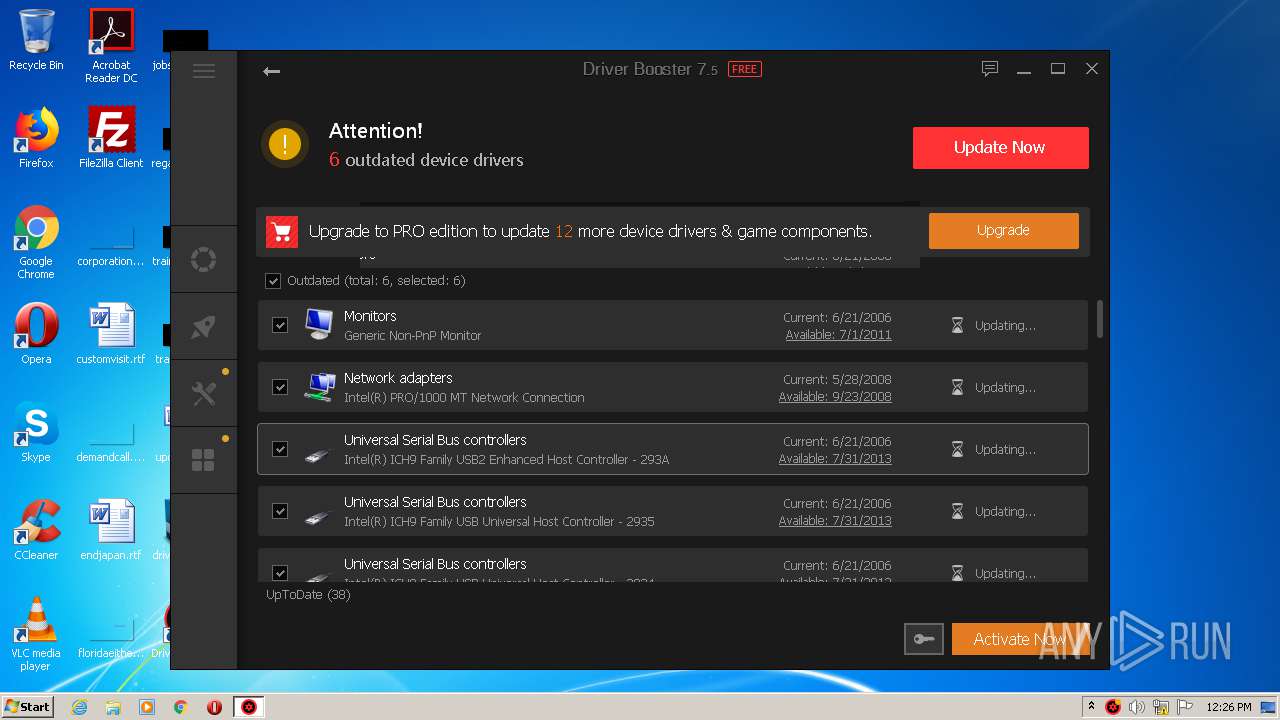Open Available 7/31/2013 link for controller 293A
This screenshot has height=720, width=1280.
pos(835,459)
